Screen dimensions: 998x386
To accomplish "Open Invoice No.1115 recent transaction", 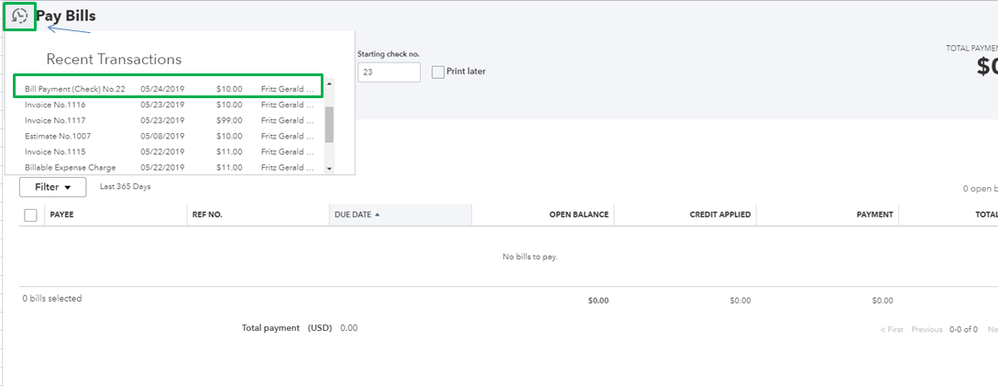I will 169,152.
